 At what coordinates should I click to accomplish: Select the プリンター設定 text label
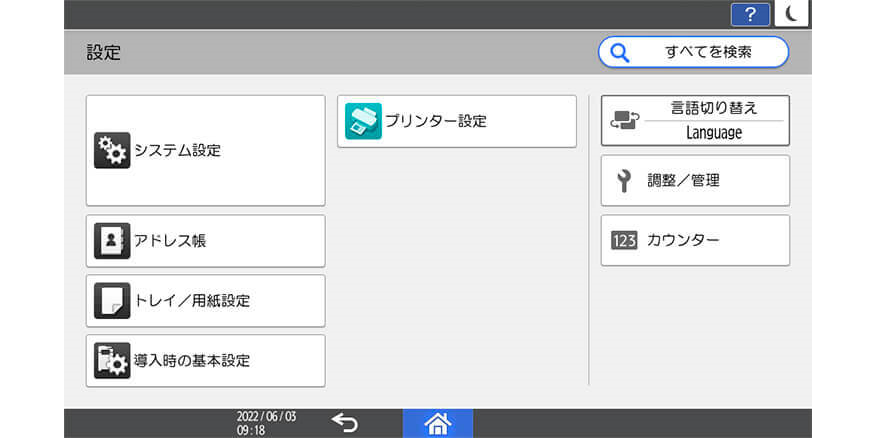coord(436,121)
